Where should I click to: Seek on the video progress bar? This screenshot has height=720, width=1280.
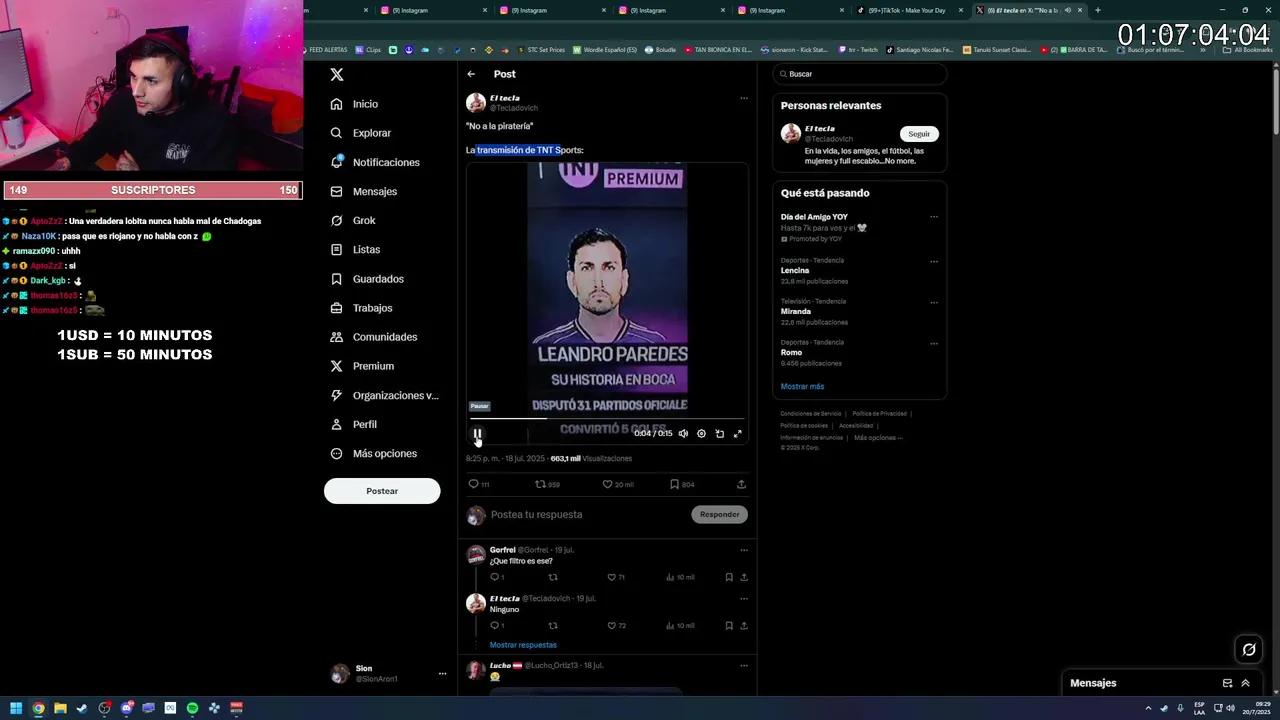[607, 419]
